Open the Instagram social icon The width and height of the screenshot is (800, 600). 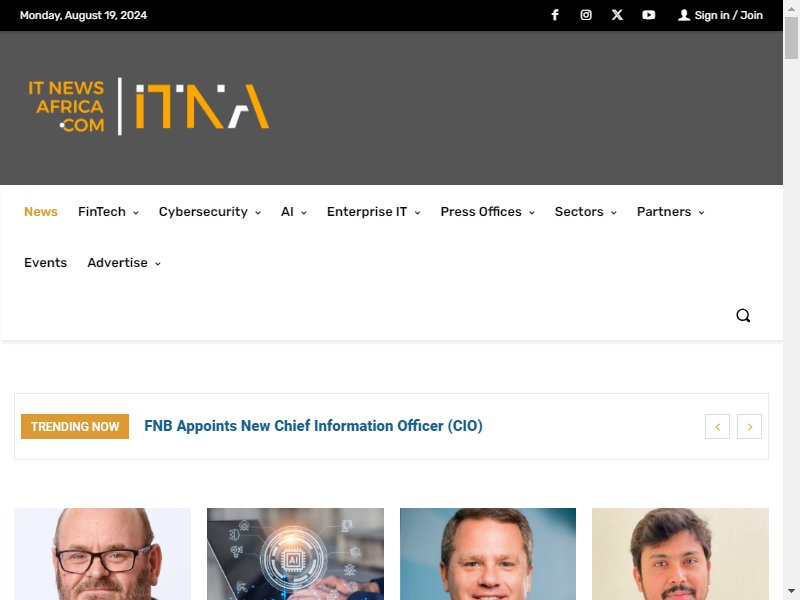[586, 15]
